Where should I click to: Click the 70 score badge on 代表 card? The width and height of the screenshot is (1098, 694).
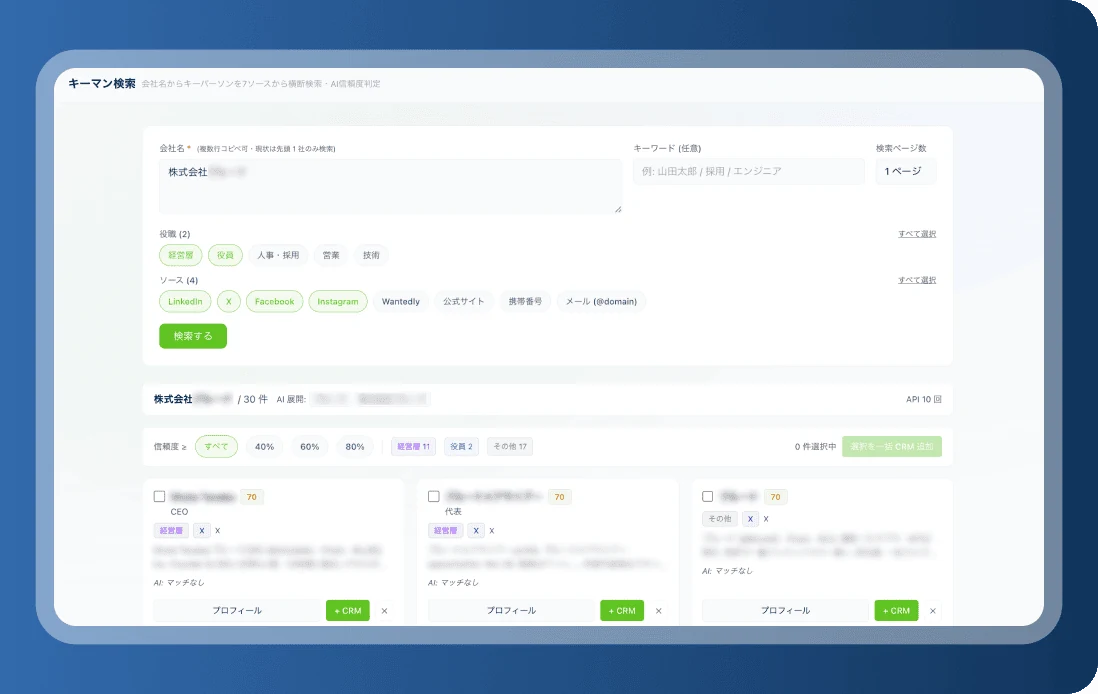tap(560, 497)
